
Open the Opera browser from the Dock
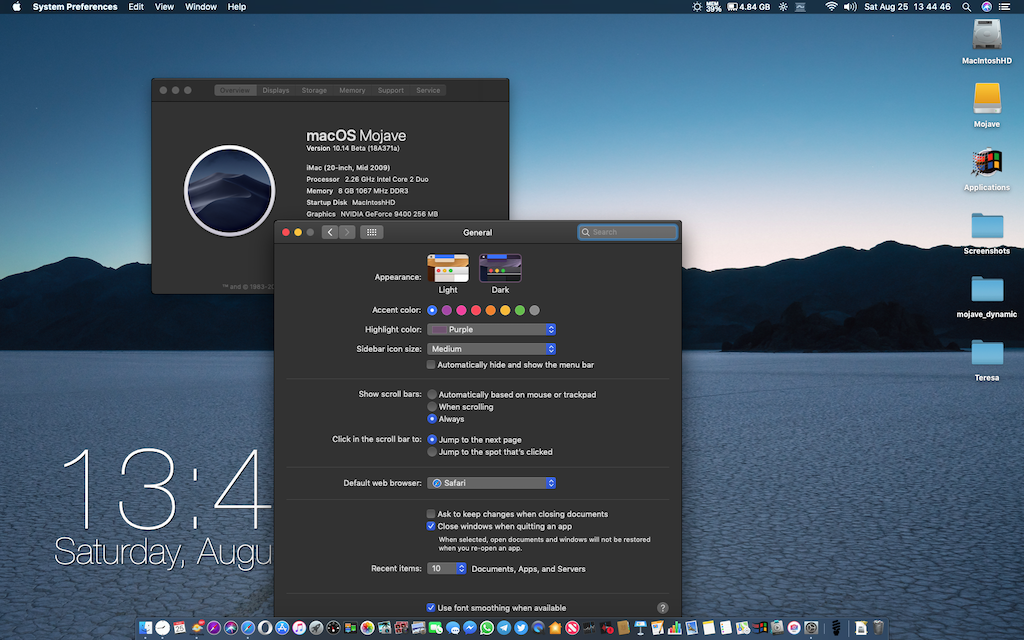point(265,628)
